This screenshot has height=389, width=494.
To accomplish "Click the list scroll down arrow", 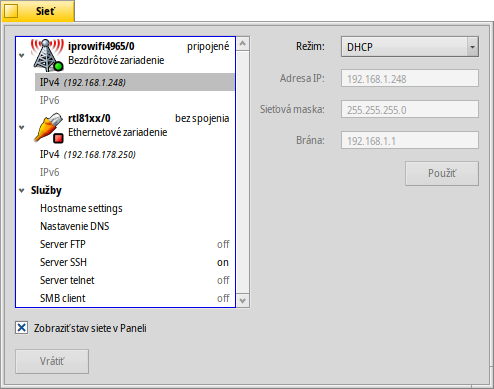I will (243, 300).
